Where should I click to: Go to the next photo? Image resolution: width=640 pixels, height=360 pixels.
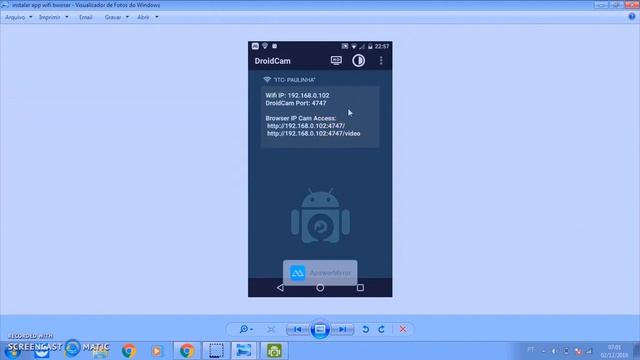[342, 329]
